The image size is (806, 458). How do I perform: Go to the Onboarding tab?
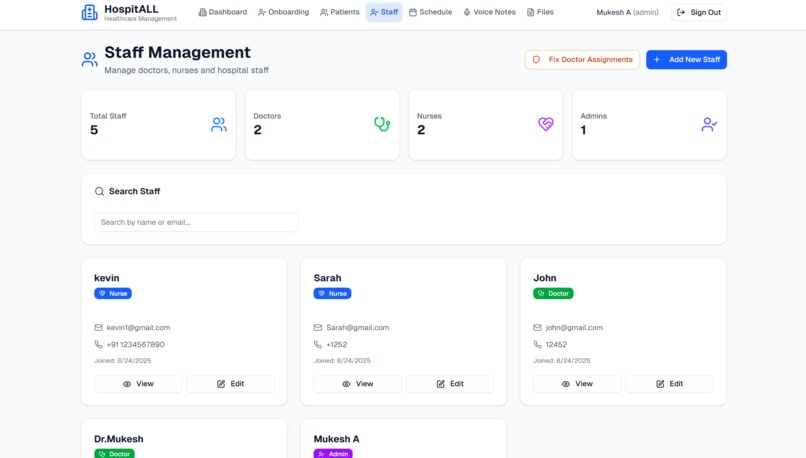click(283, 12)
